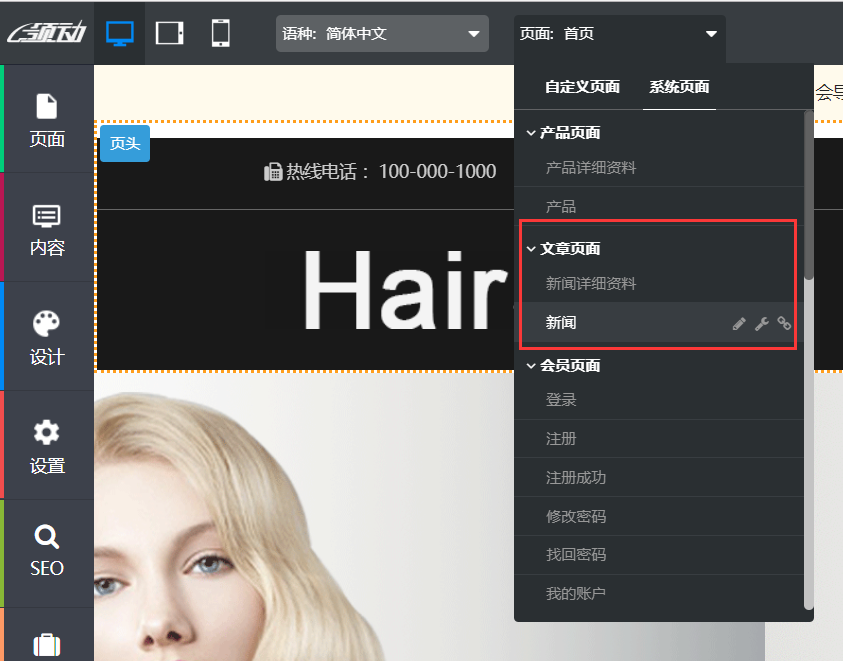Switch to tablet preview mode
The height and width of the screenshot is (661, 843).
click(170, 33)
